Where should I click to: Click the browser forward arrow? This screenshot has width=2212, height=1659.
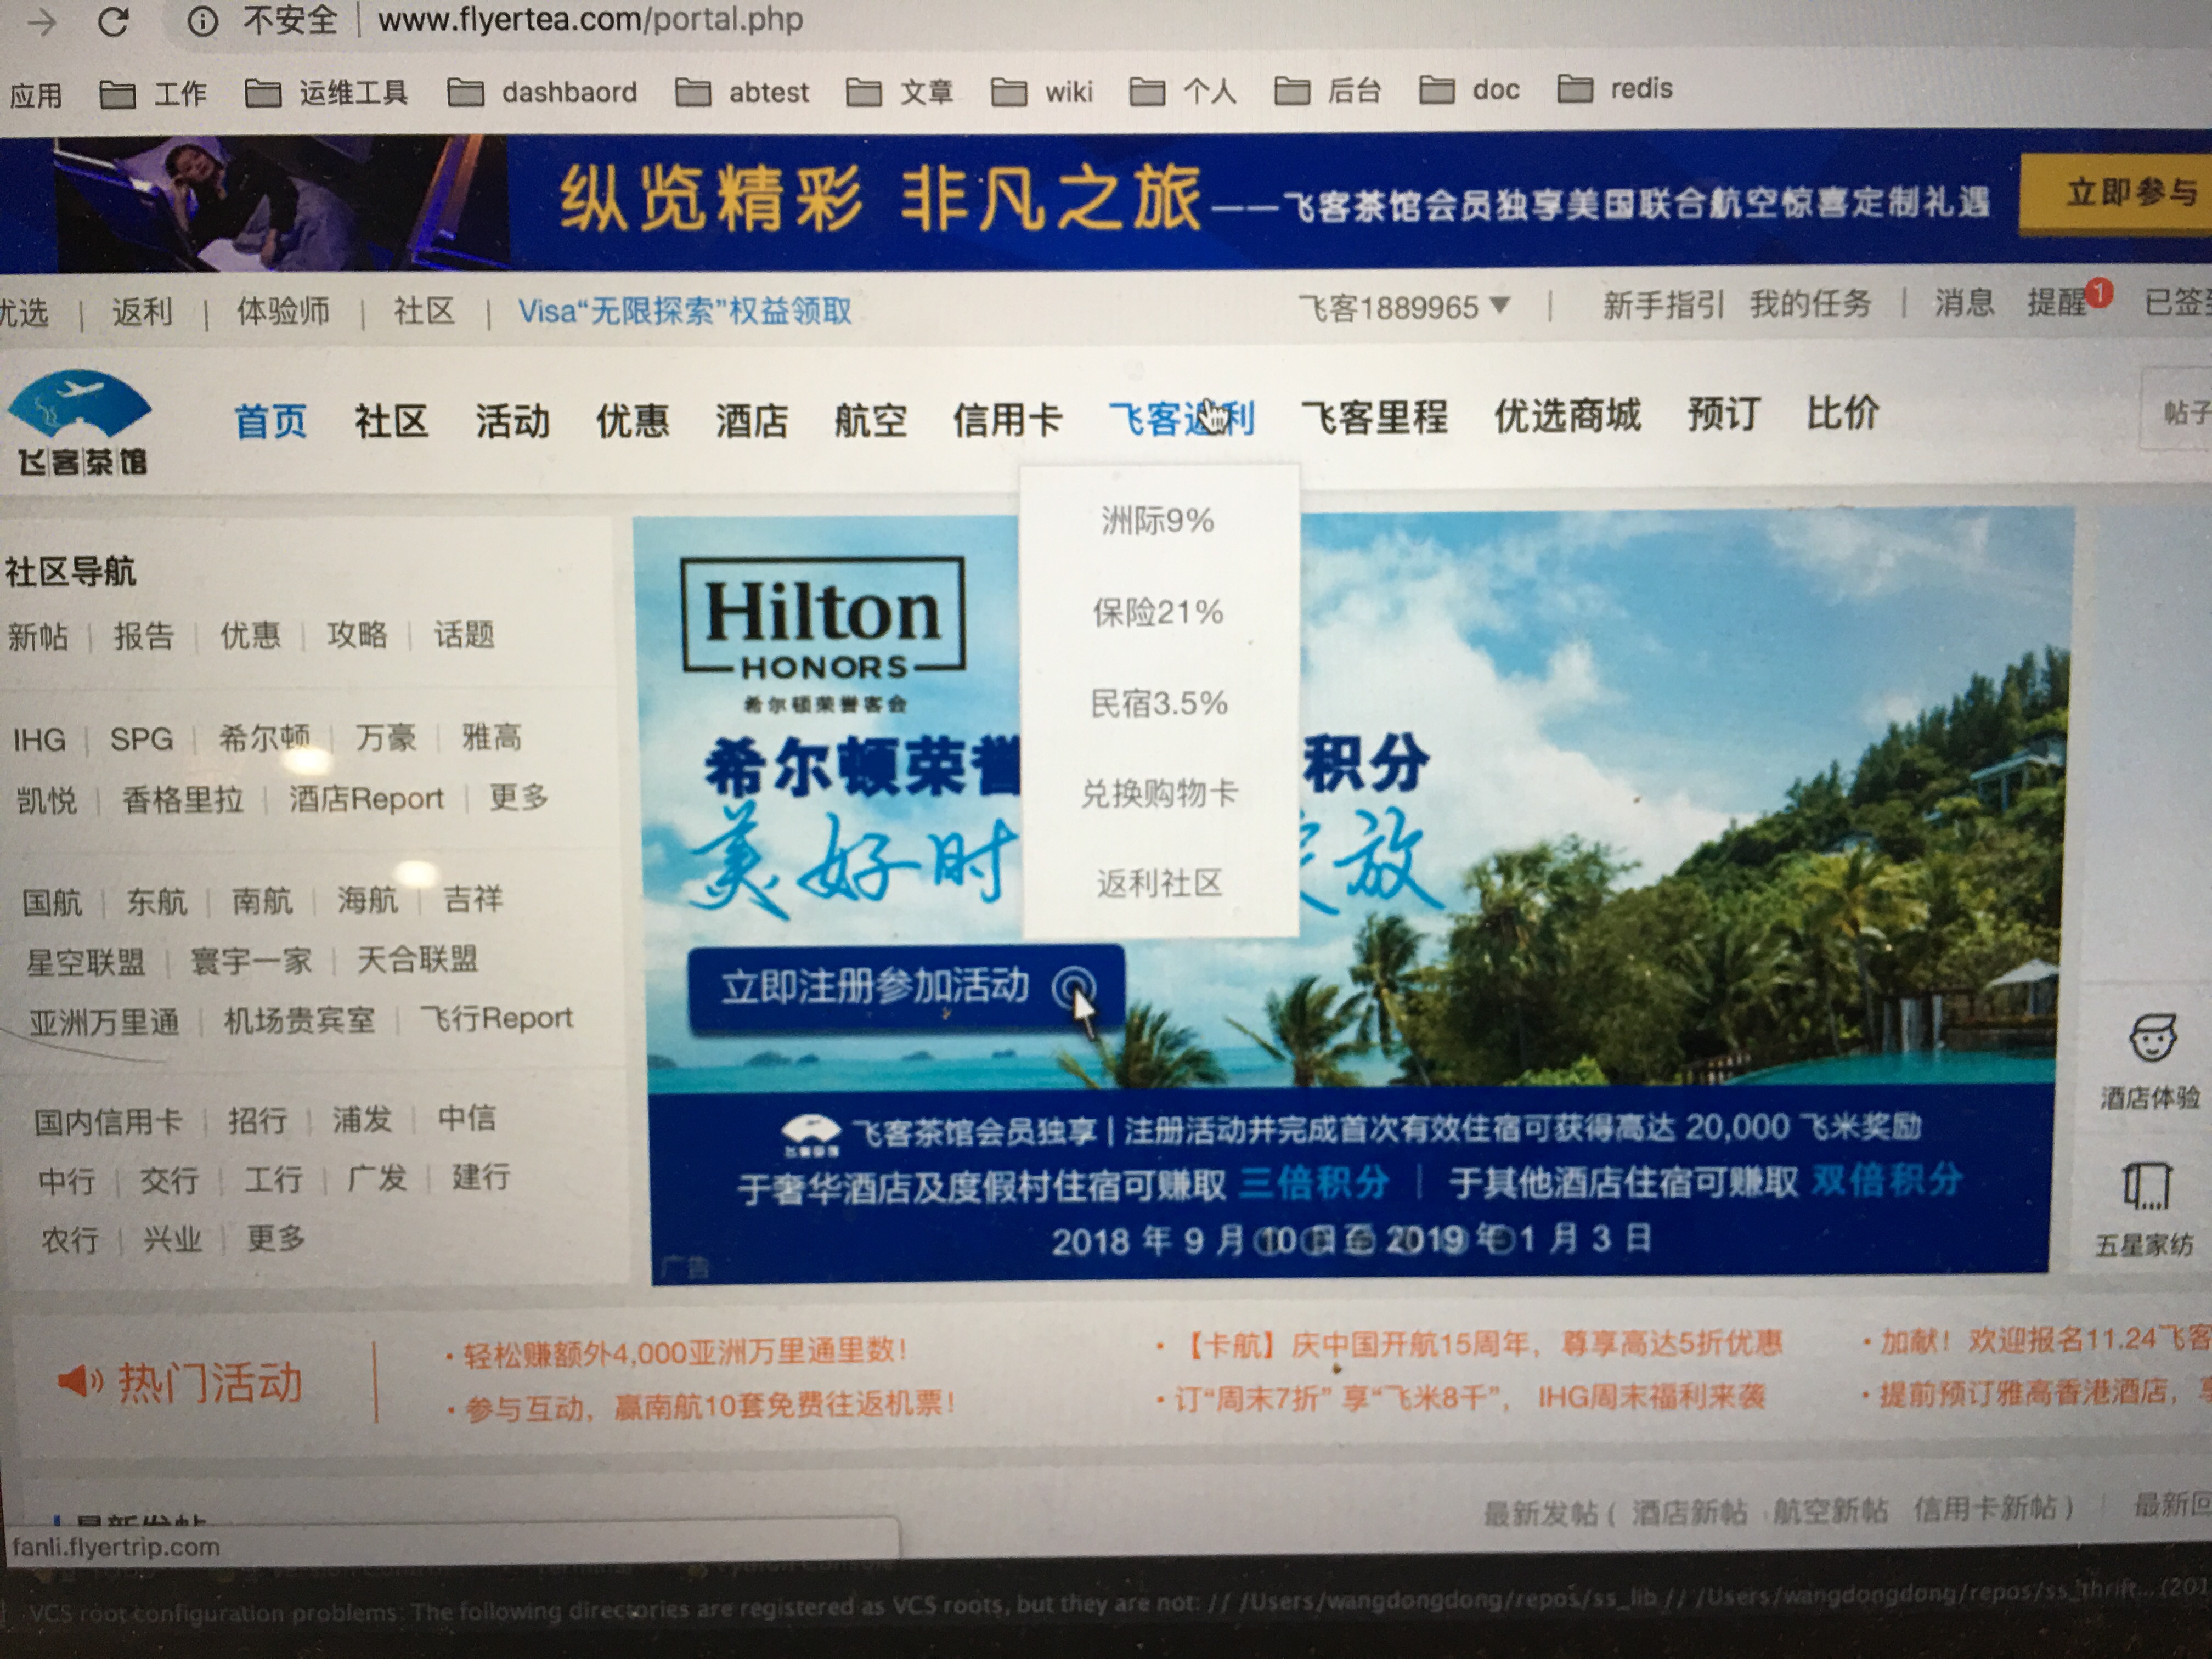point(42,22)
